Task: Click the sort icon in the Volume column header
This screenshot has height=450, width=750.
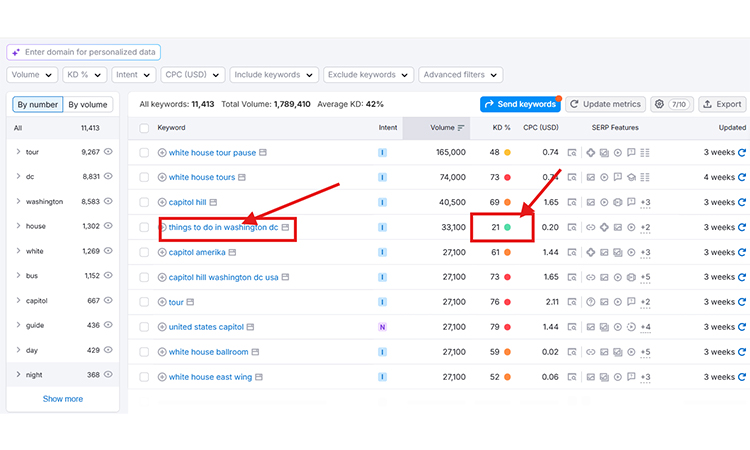Action: pos(461,128)
